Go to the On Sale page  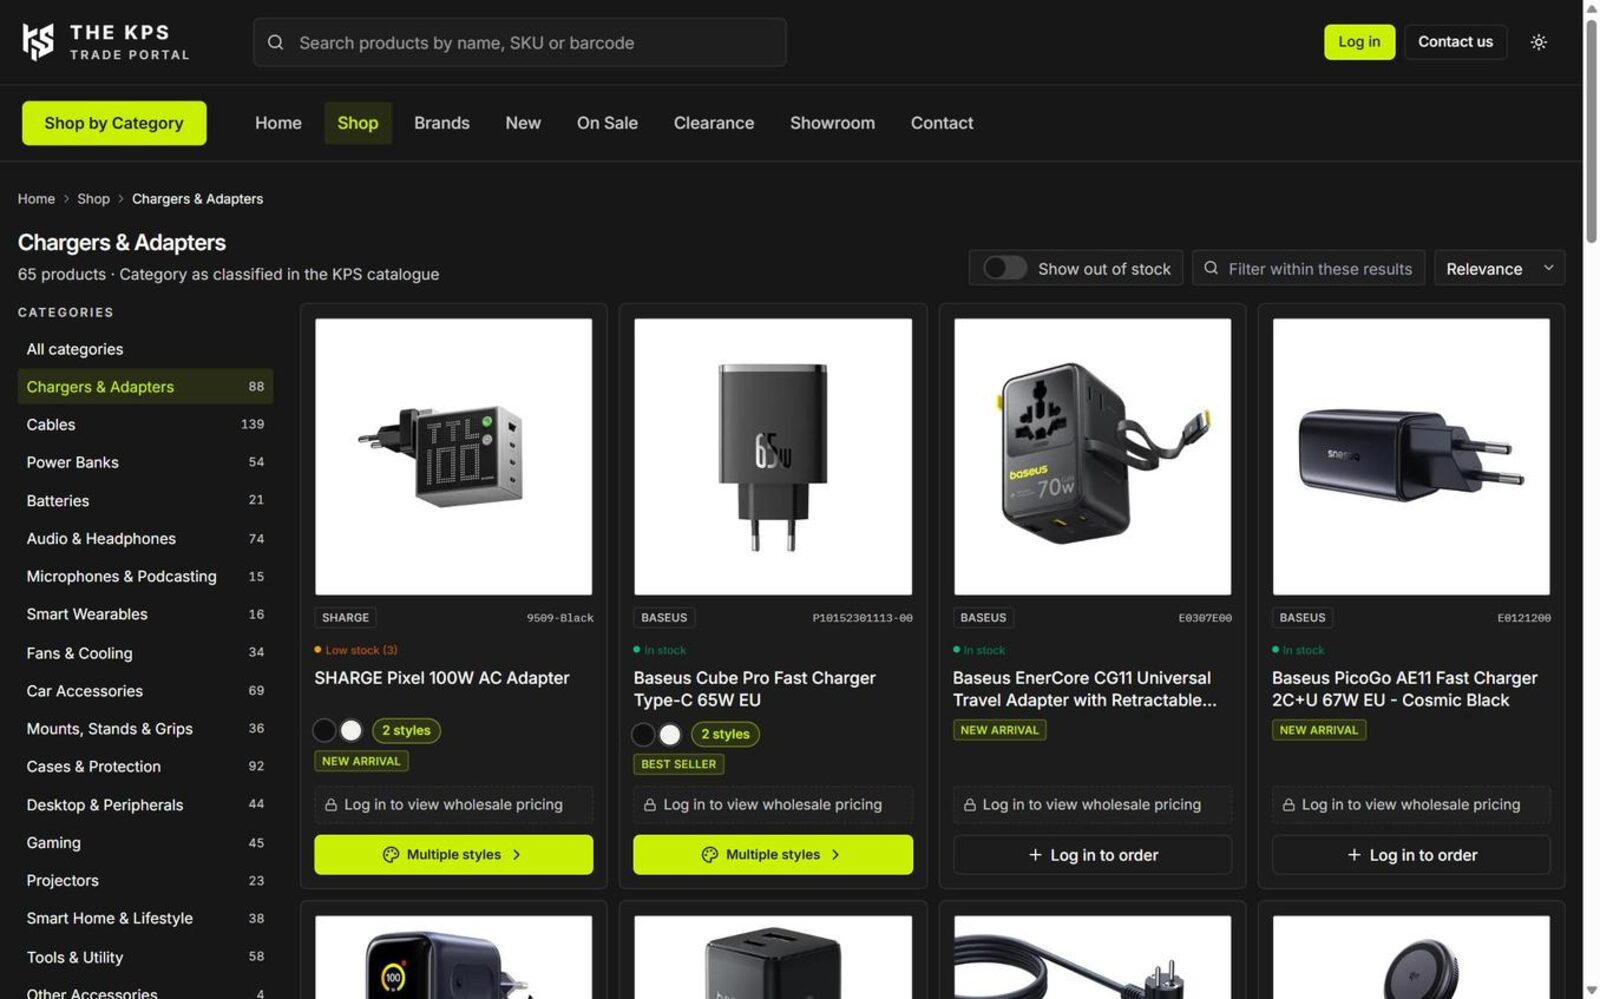click(607, 123)
